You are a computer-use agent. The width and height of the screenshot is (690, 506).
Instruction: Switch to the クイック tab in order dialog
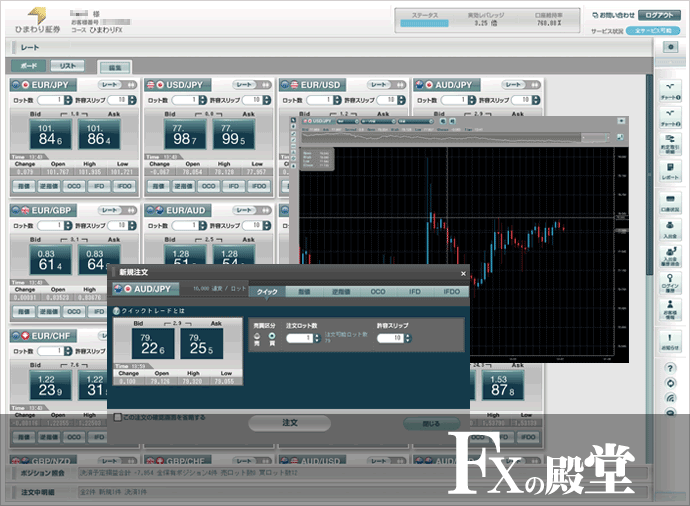(267, 292)
